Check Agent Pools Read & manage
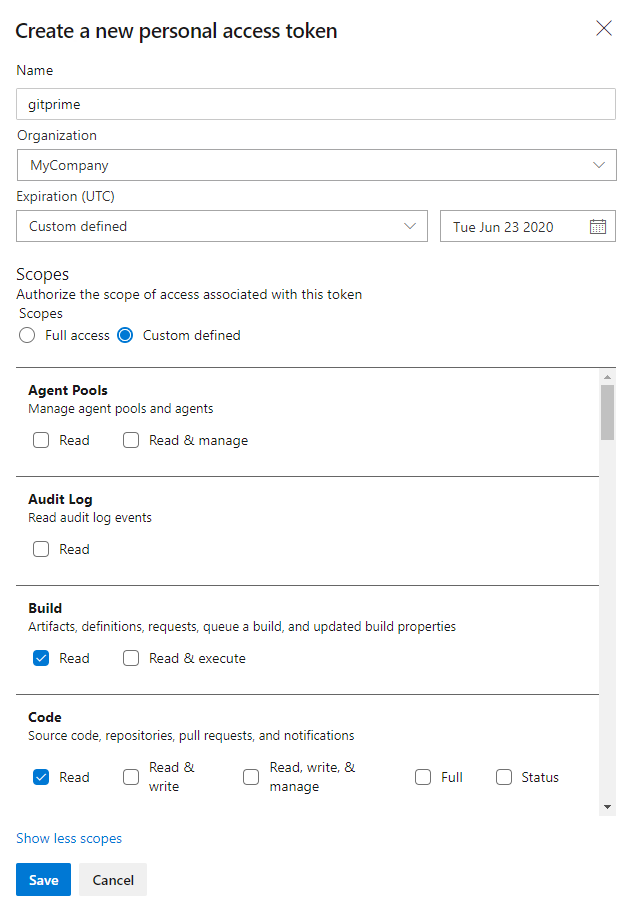This screenshot has height=906, width=631. pyautogui.click(x=131, y=440)
